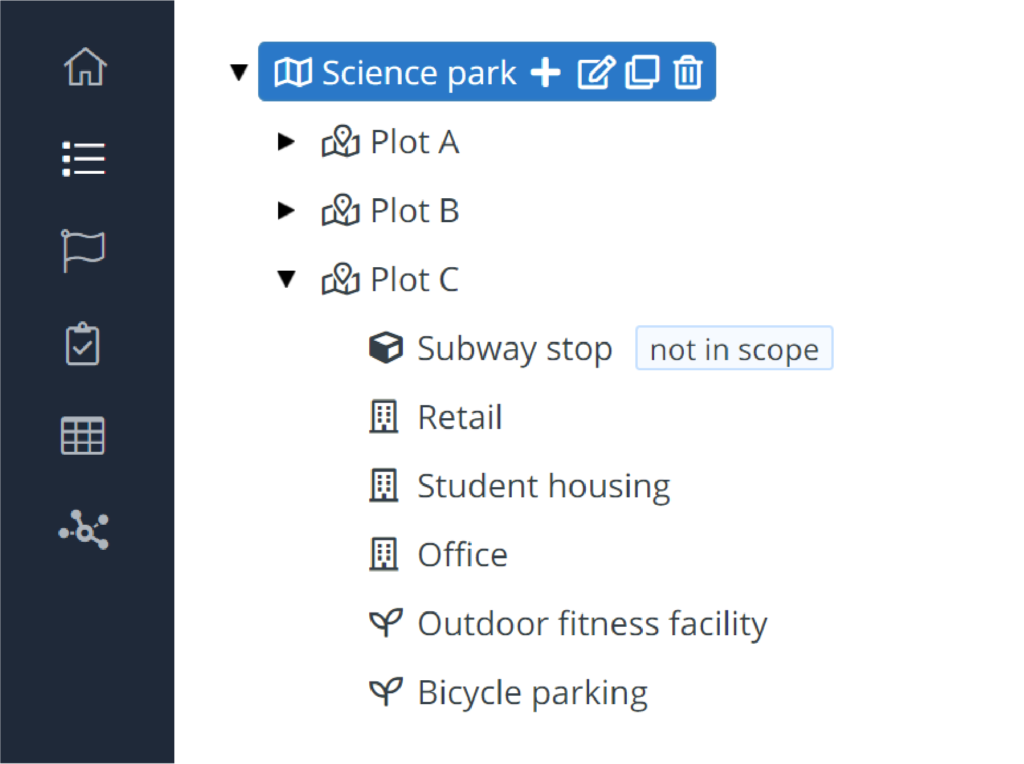The image size is (1024, 764).
Task: Click the edit pencil icon for Science park
Action: (x=596, y=72)
